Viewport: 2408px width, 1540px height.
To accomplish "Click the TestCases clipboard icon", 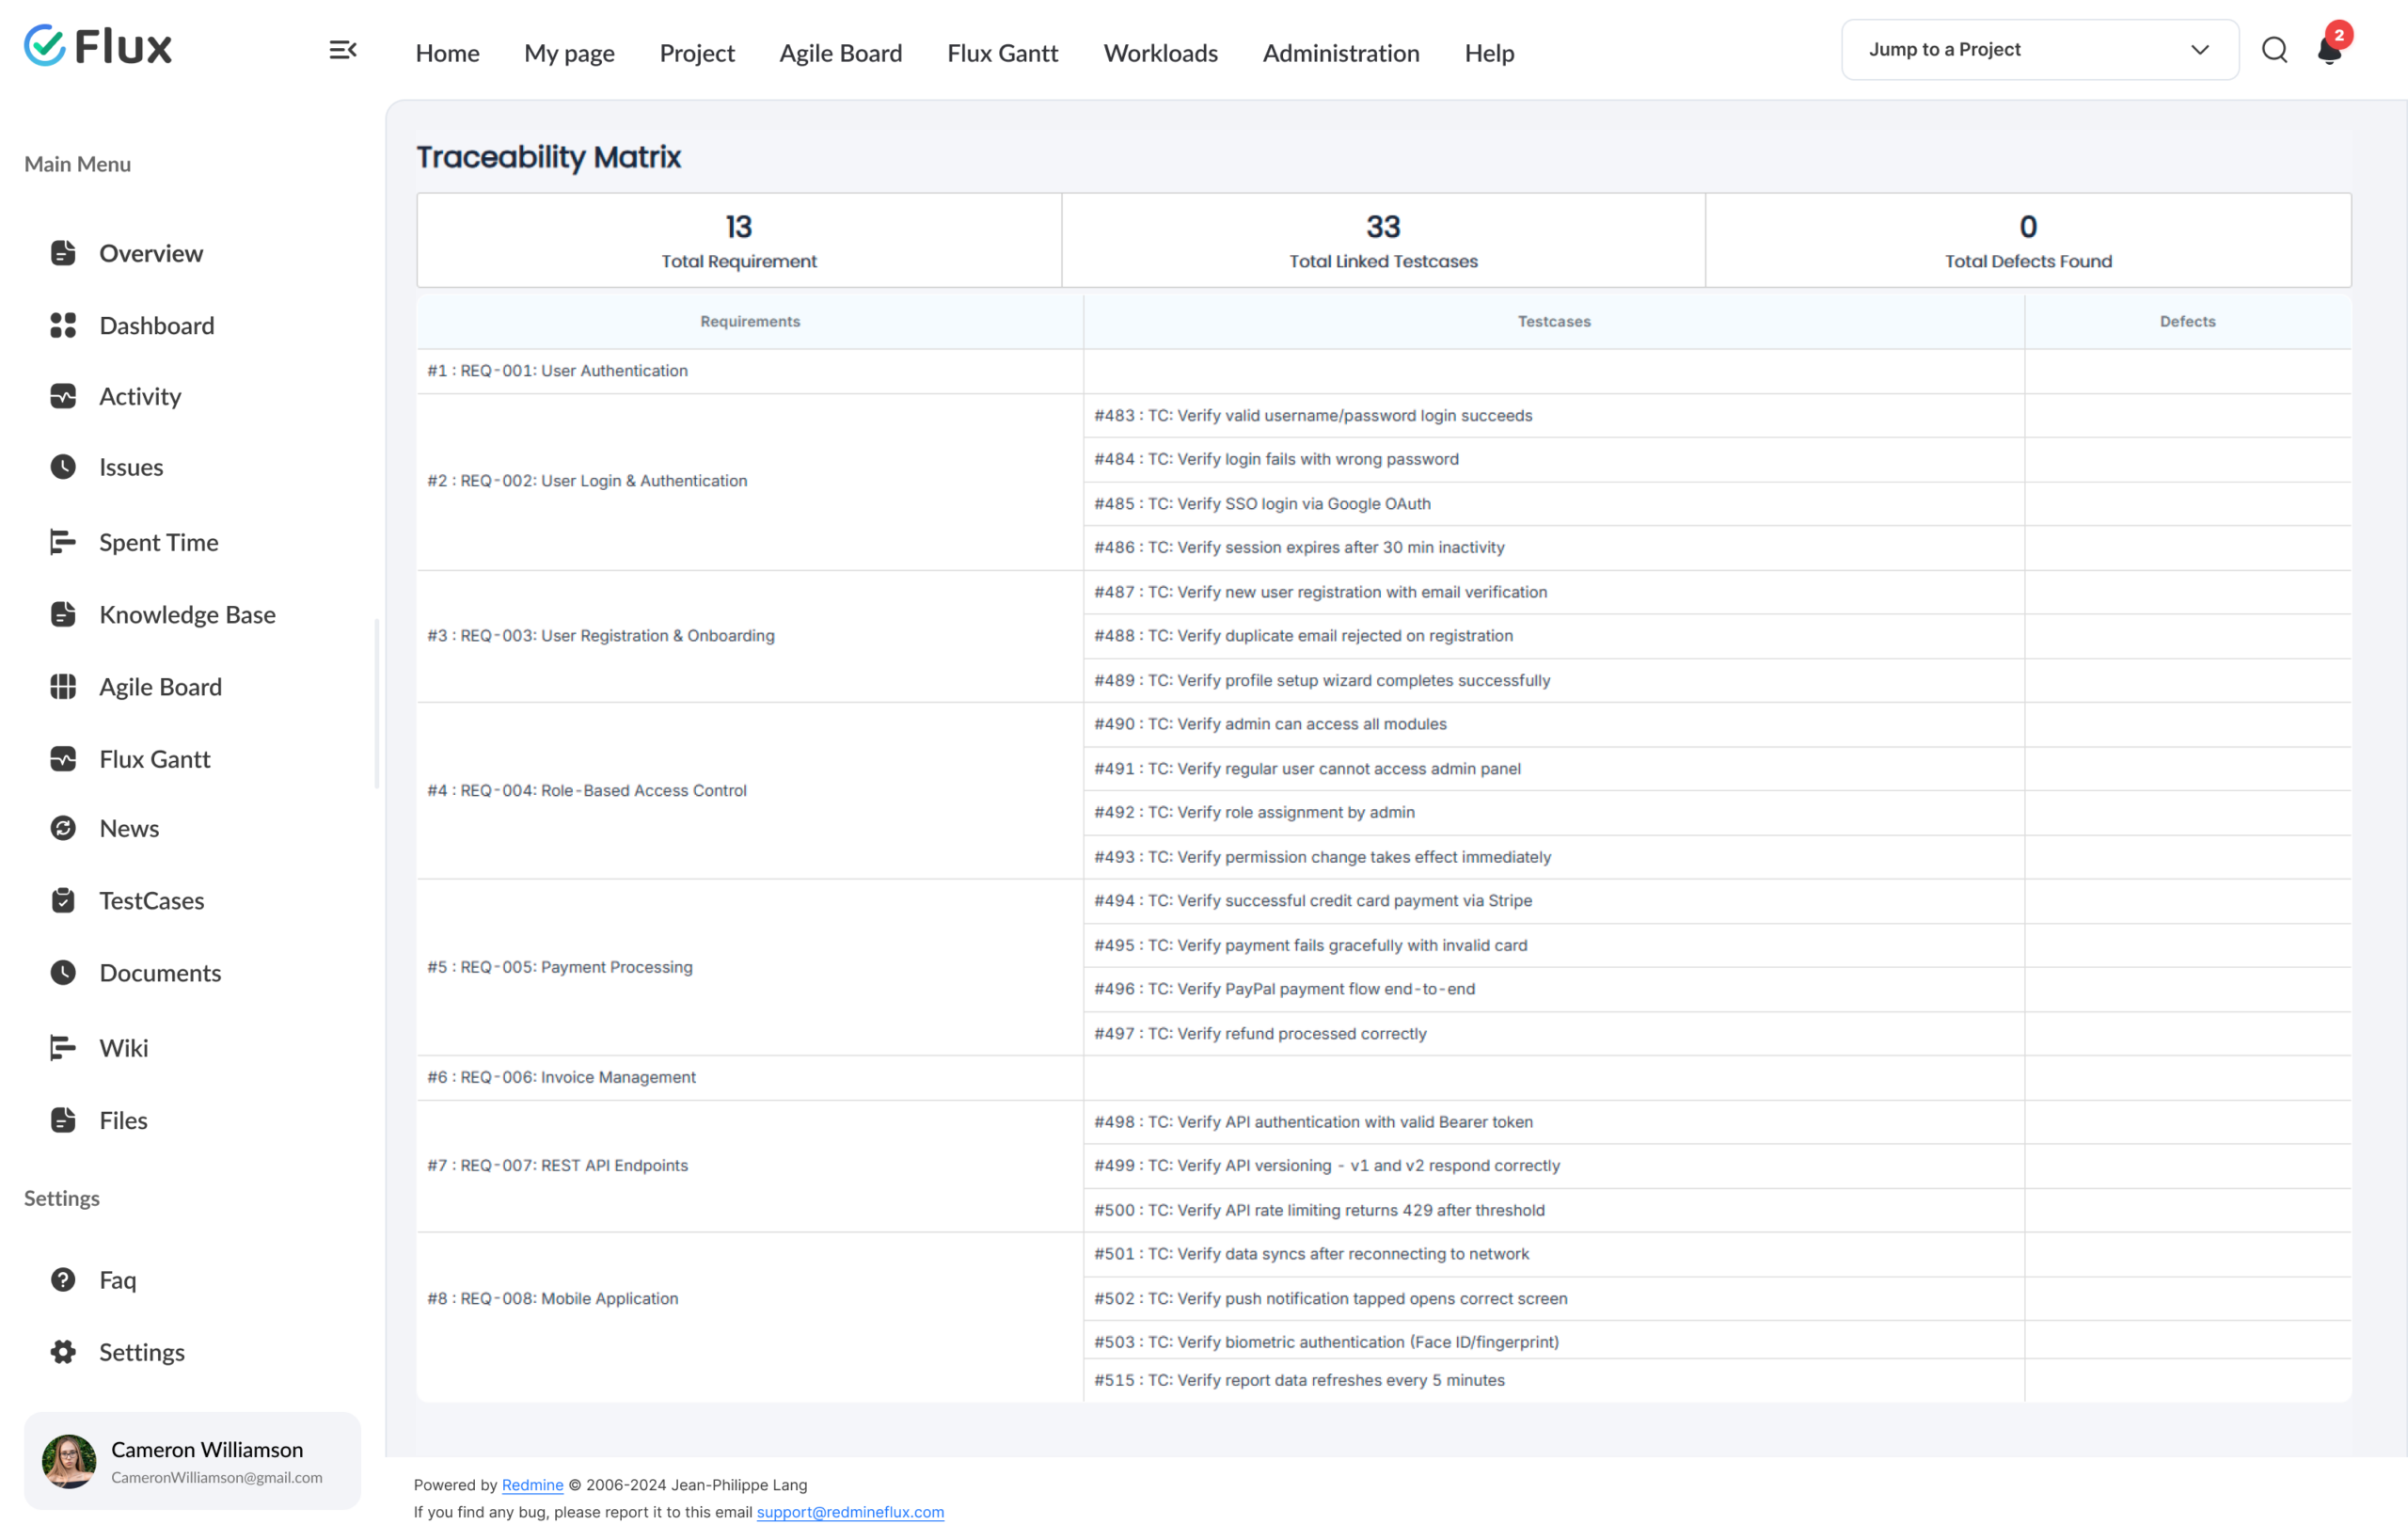I will (x=63, y=900).
